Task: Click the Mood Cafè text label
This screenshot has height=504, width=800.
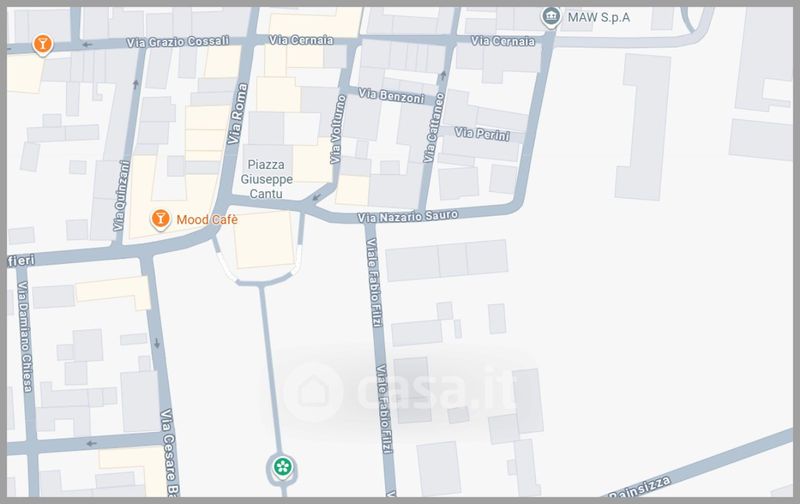Action: tap(207, 219)
